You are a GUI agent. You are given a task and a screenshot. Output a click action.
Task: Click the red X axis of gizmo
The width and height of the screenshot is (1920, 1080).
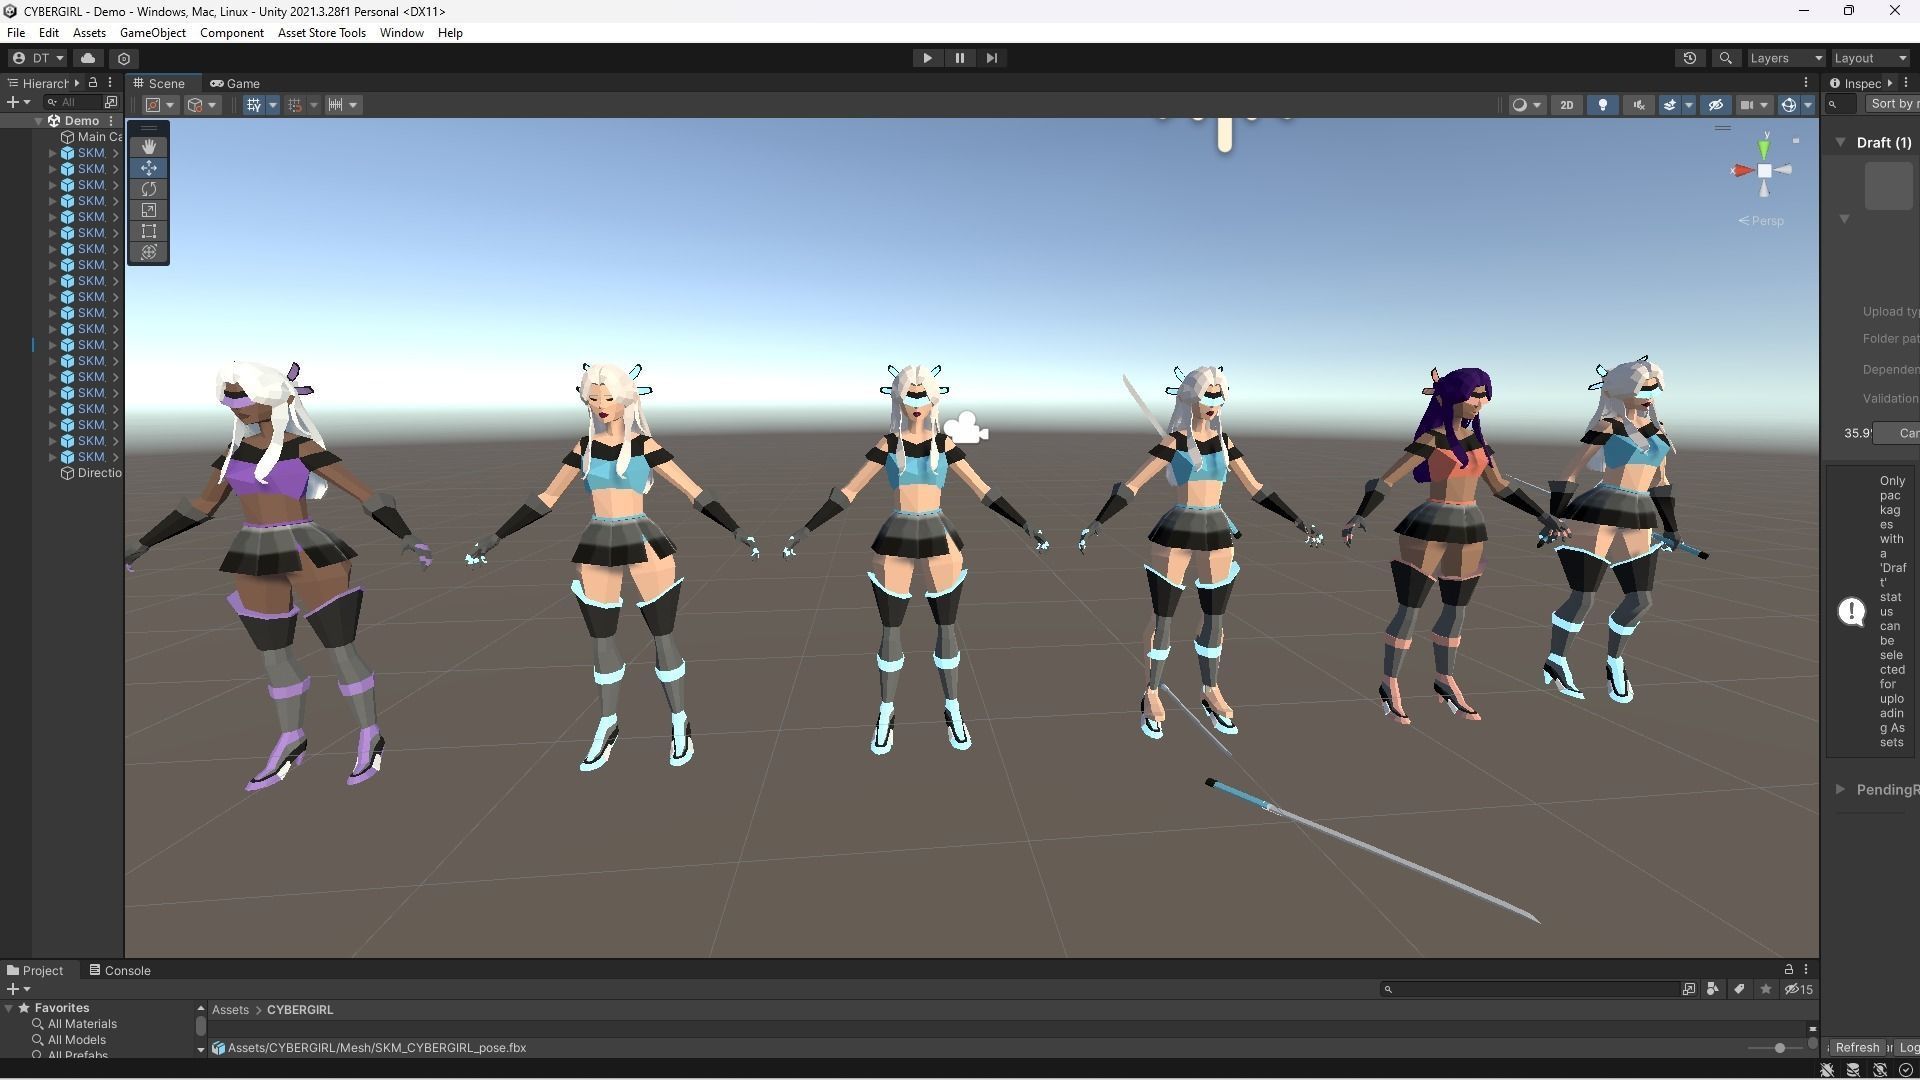point(1743,171)
